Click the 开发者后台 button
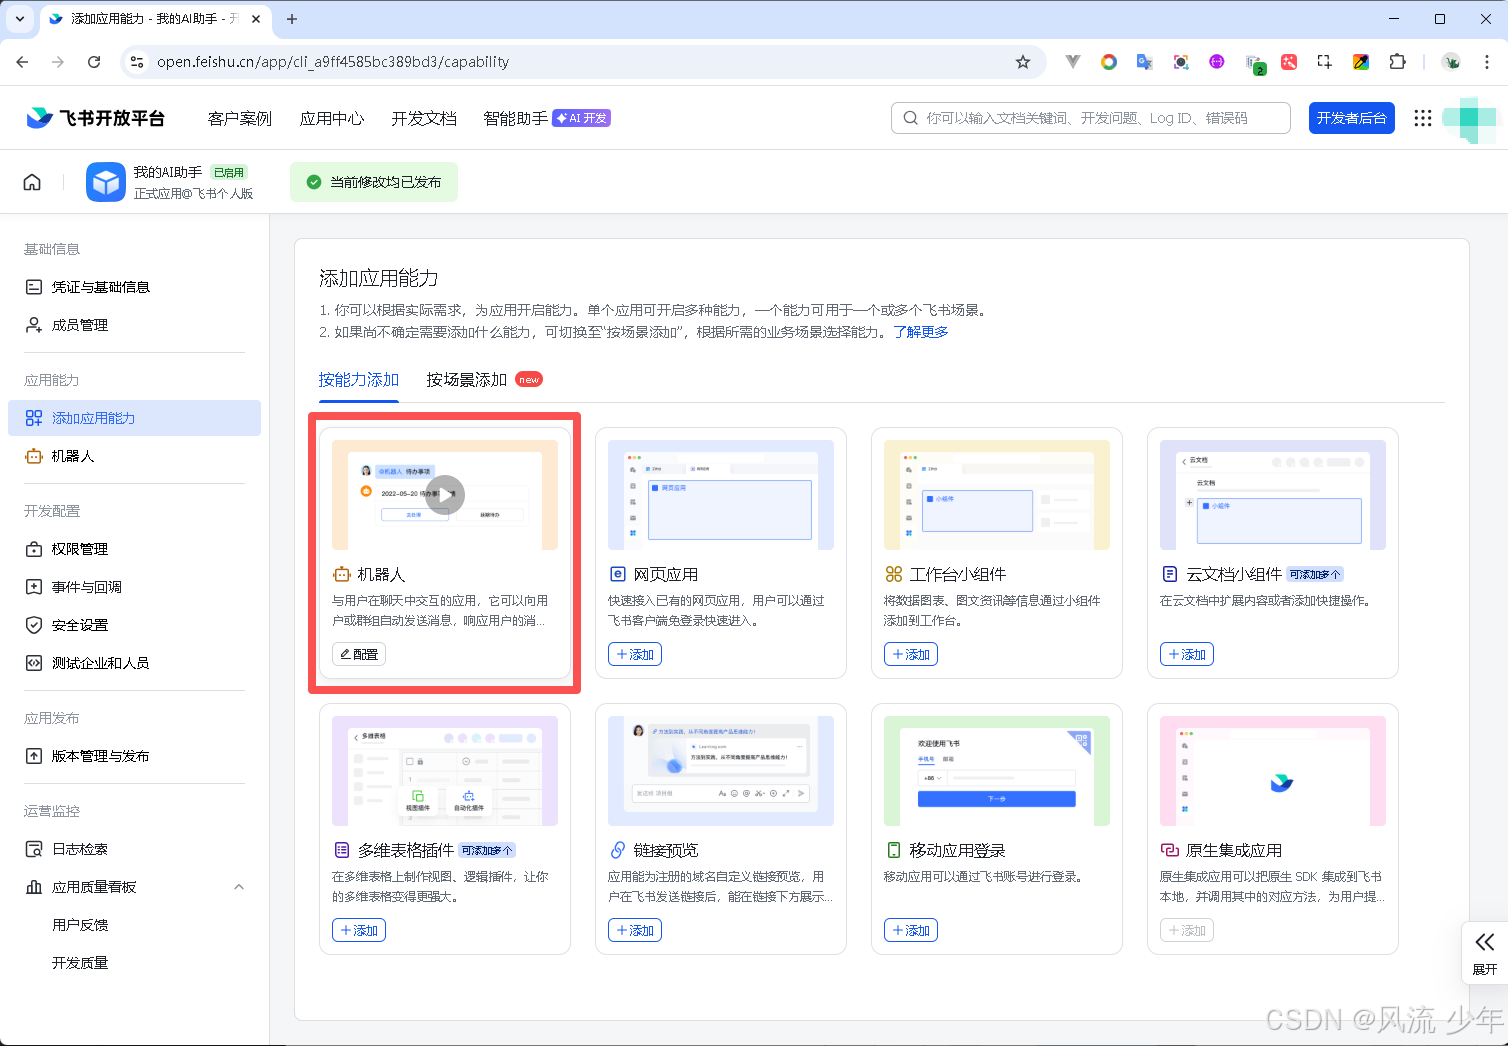1508x1046 pixels. pos(1351,118)
